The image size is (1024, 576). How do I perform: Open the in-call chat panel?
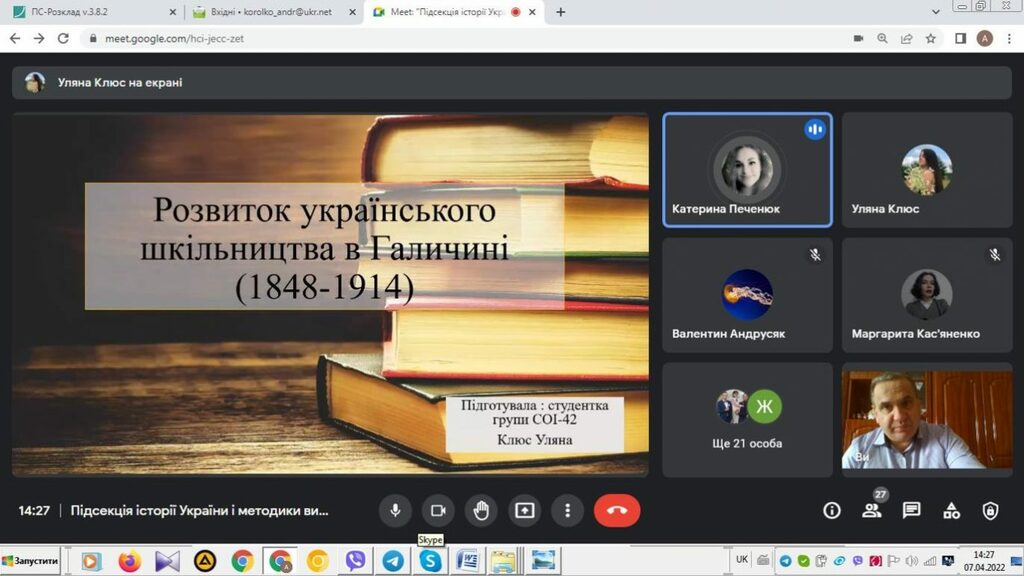pos(911,510)
